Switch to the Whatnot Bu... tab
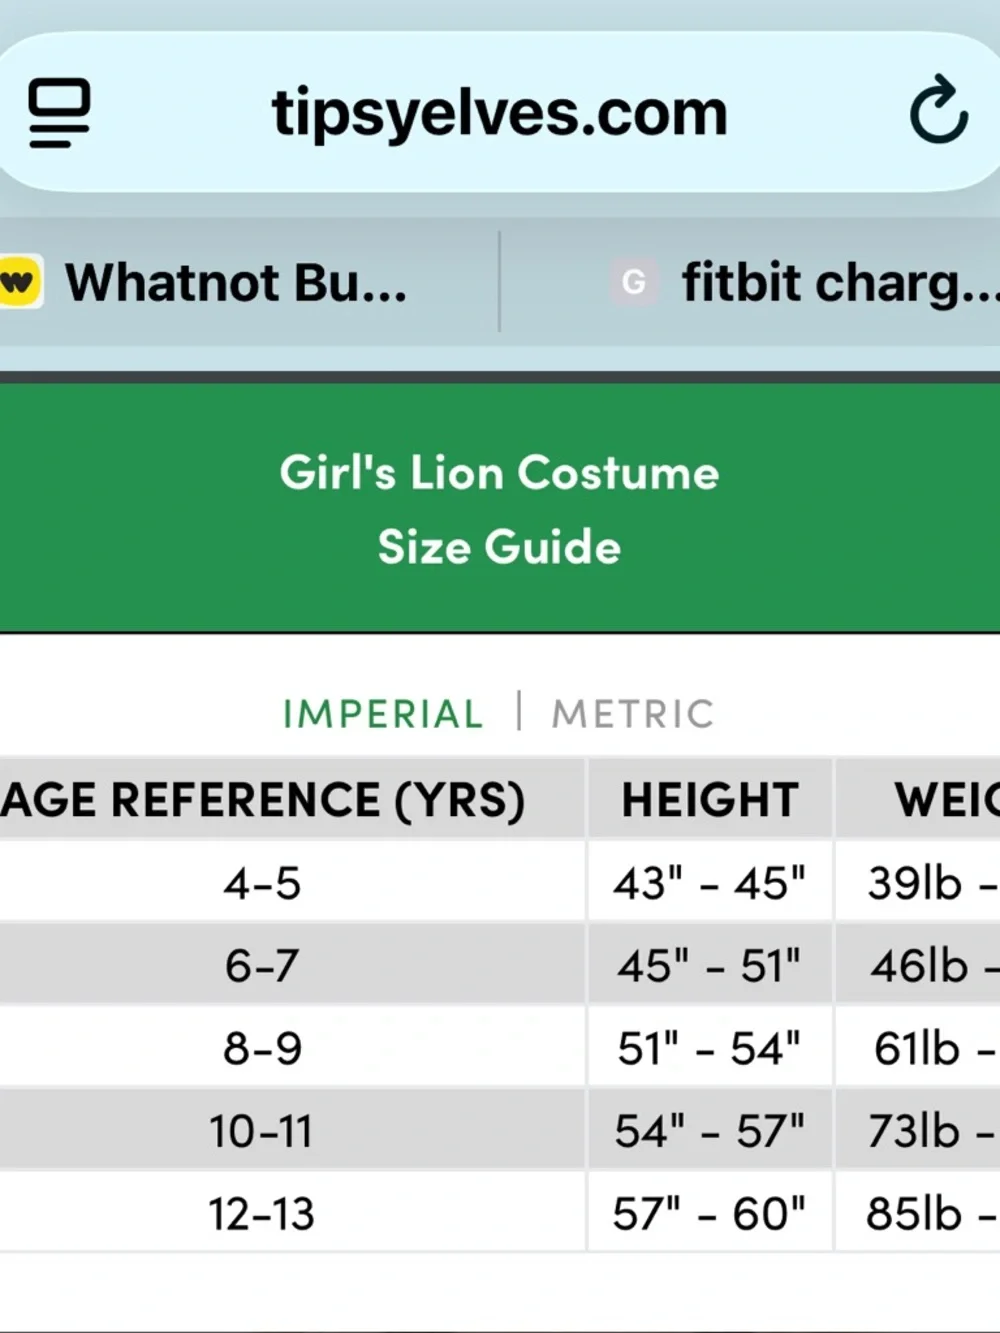The height and width of the screenshot is (1333, 1000). pos(237,282)
